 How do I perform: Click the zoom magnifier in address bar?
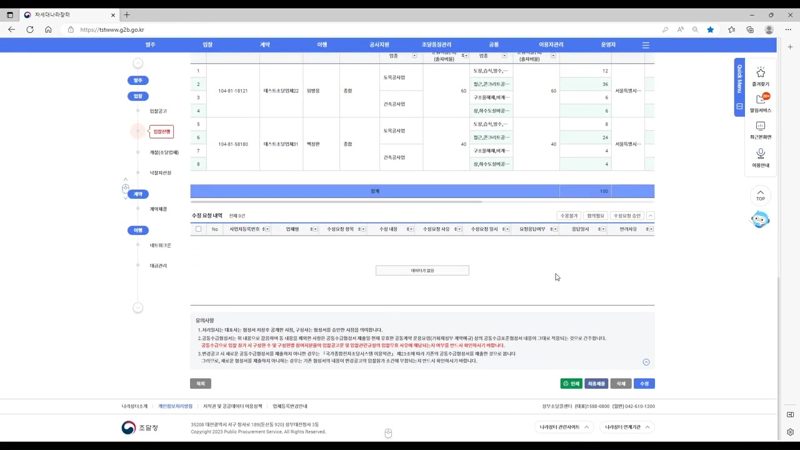695,30
